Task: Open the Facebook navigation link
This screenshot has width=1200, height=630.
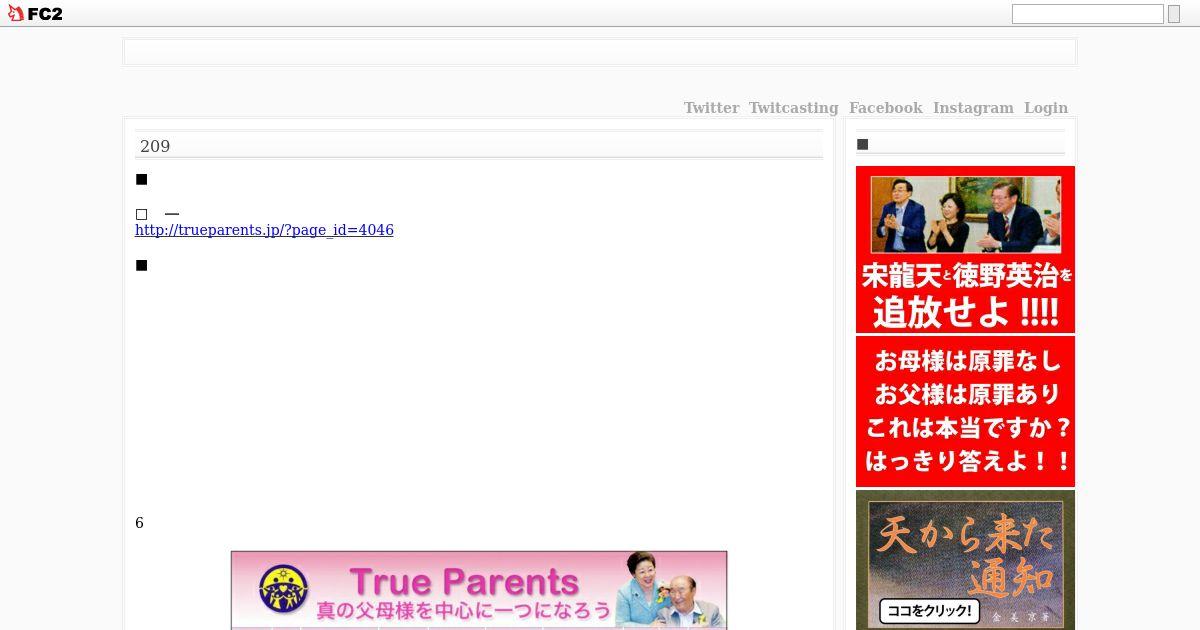Action: (x=885, y=108)
